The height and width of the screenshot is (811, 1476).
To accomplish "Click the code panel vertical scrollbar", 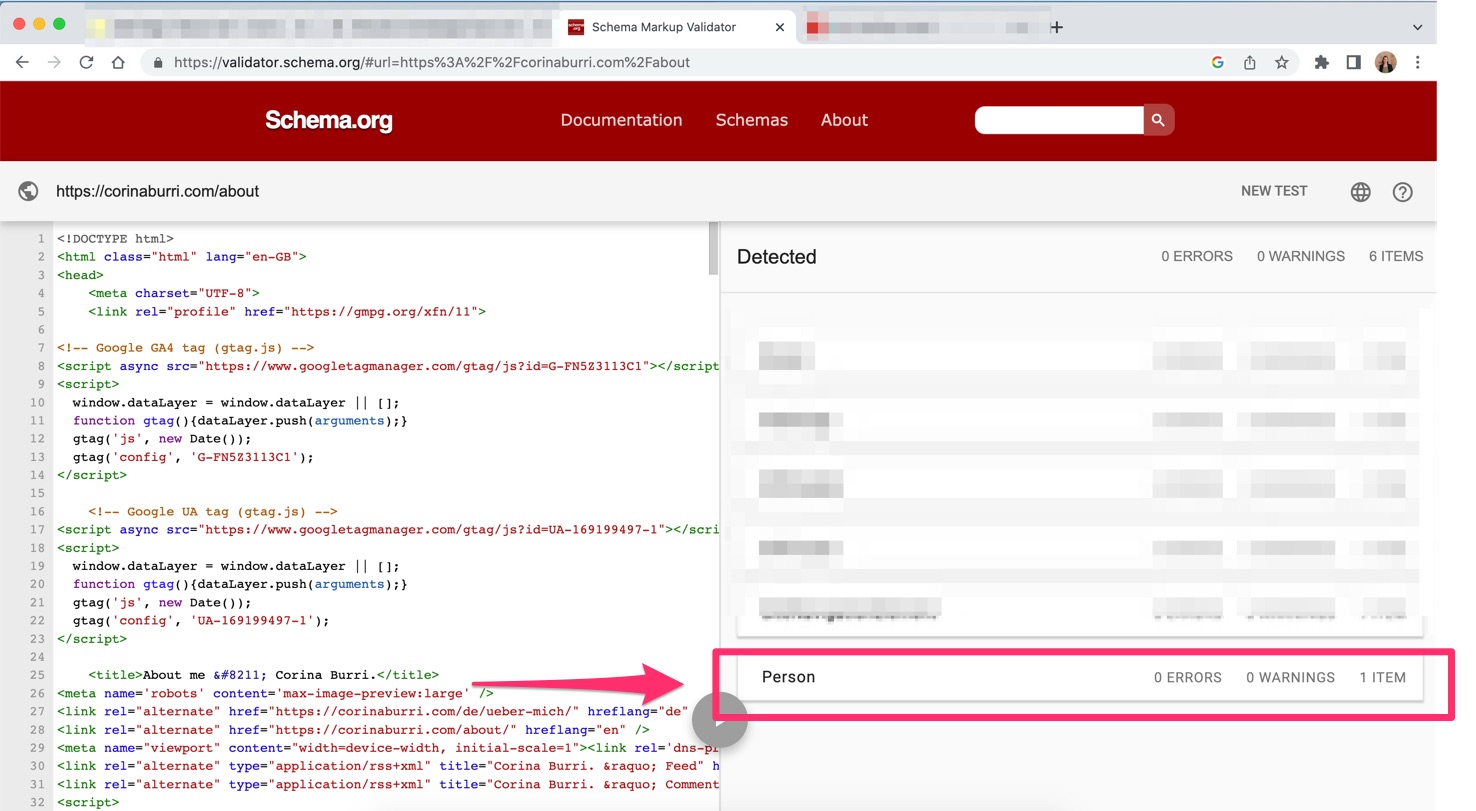I will (713, 248).
